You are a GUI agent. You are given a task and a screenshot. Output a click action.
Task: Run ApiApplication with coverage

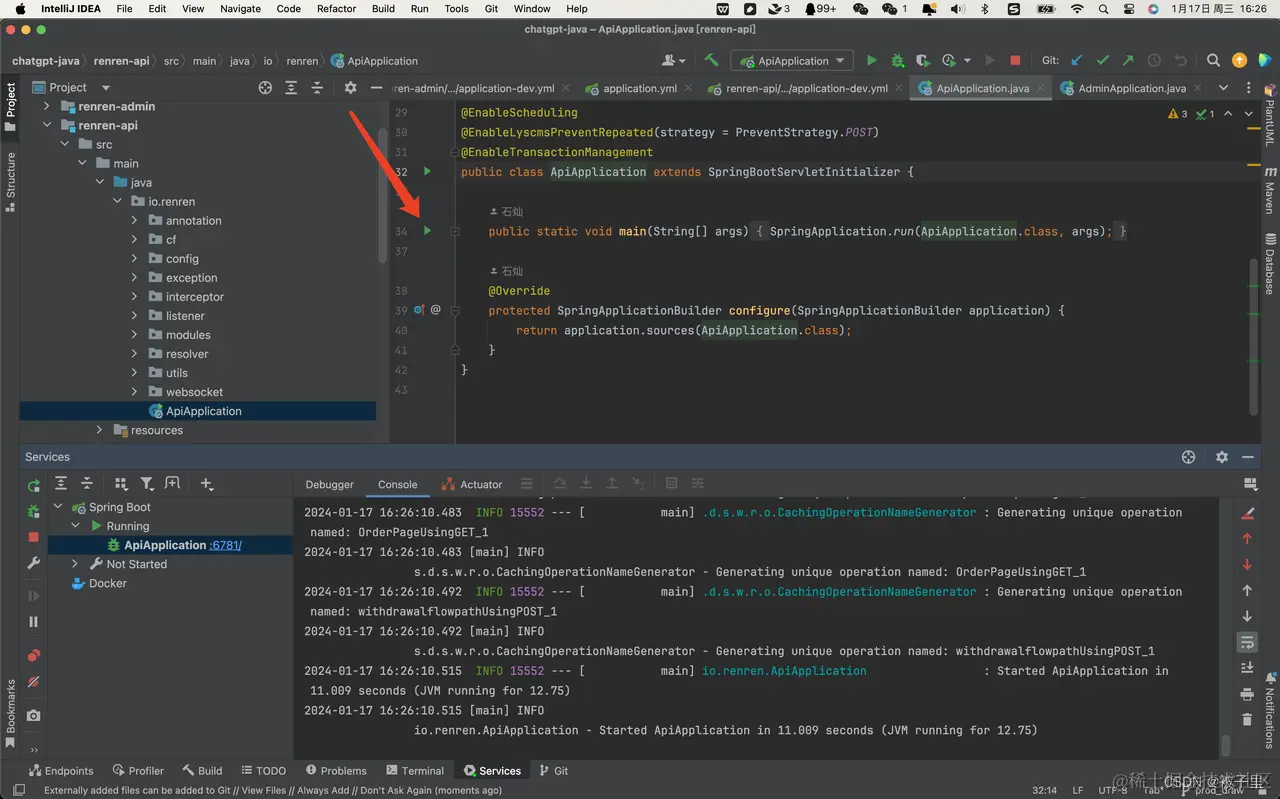922,60
